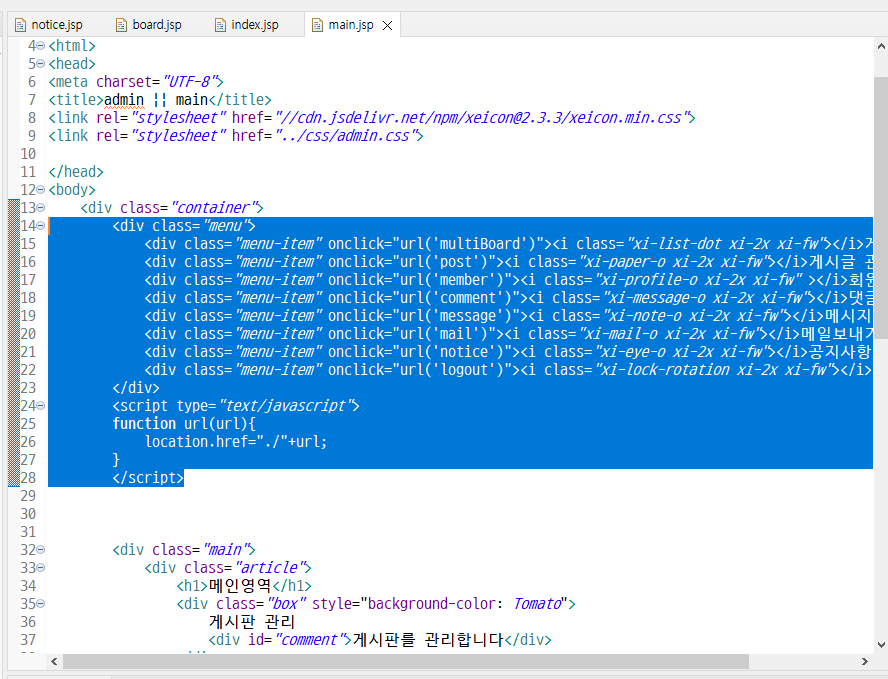Viewport: 888px width, 679px height.
Task: Collapse the body fold on line 12
Action: (41, 190)
